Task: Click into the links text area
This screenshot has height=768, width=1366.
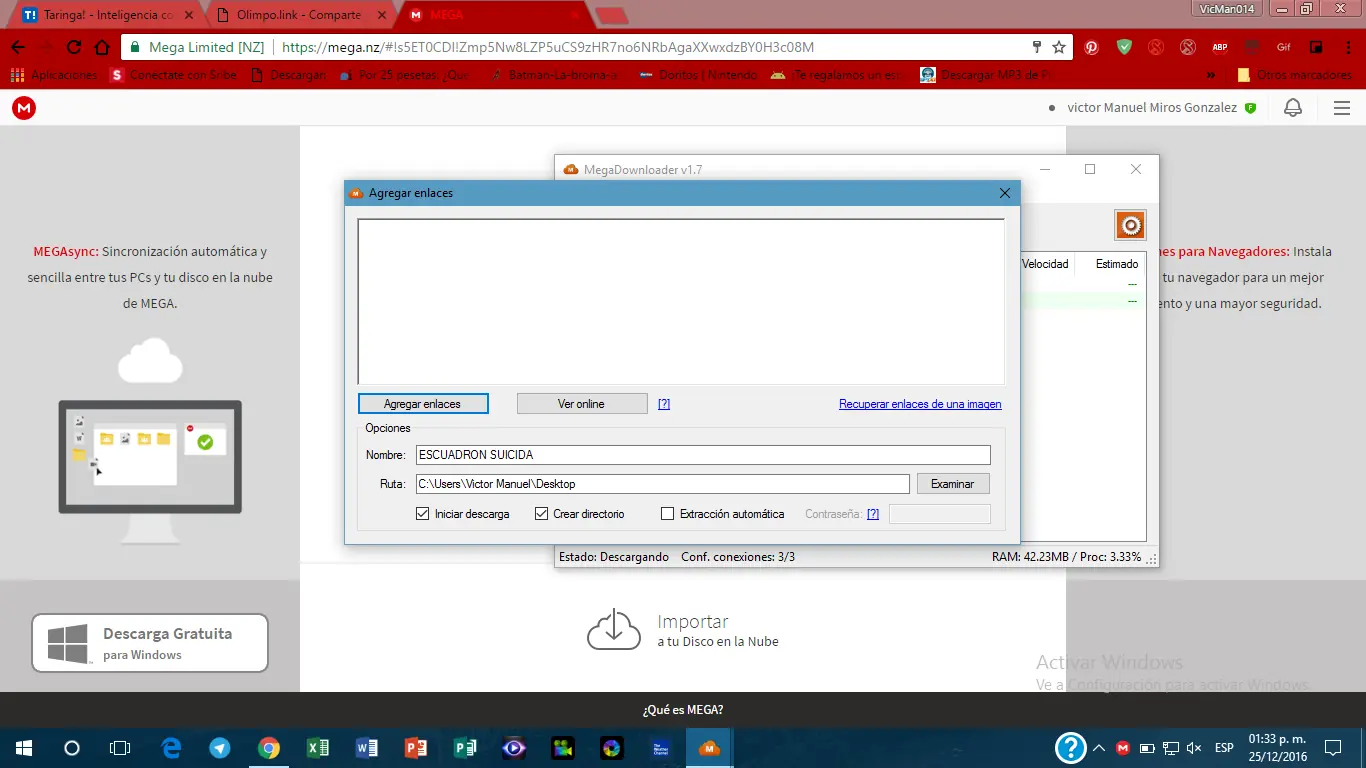Action: coord(681,301)
